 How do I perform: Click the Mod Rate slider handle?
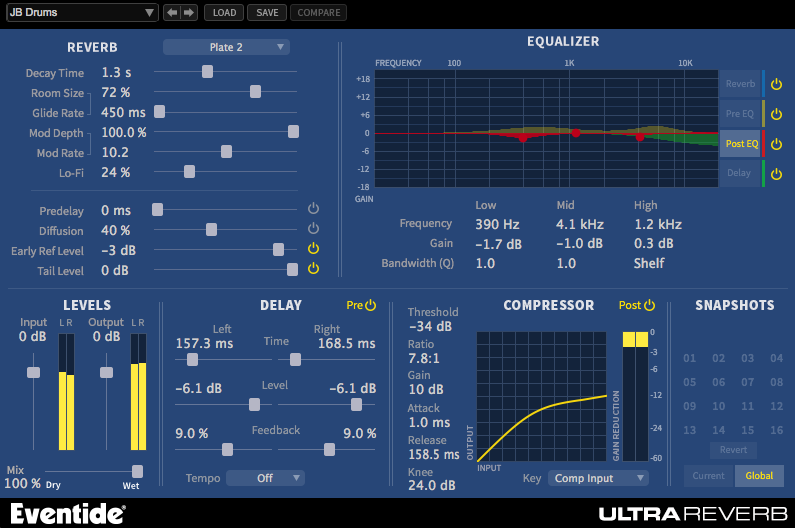(x=227, y=152)
